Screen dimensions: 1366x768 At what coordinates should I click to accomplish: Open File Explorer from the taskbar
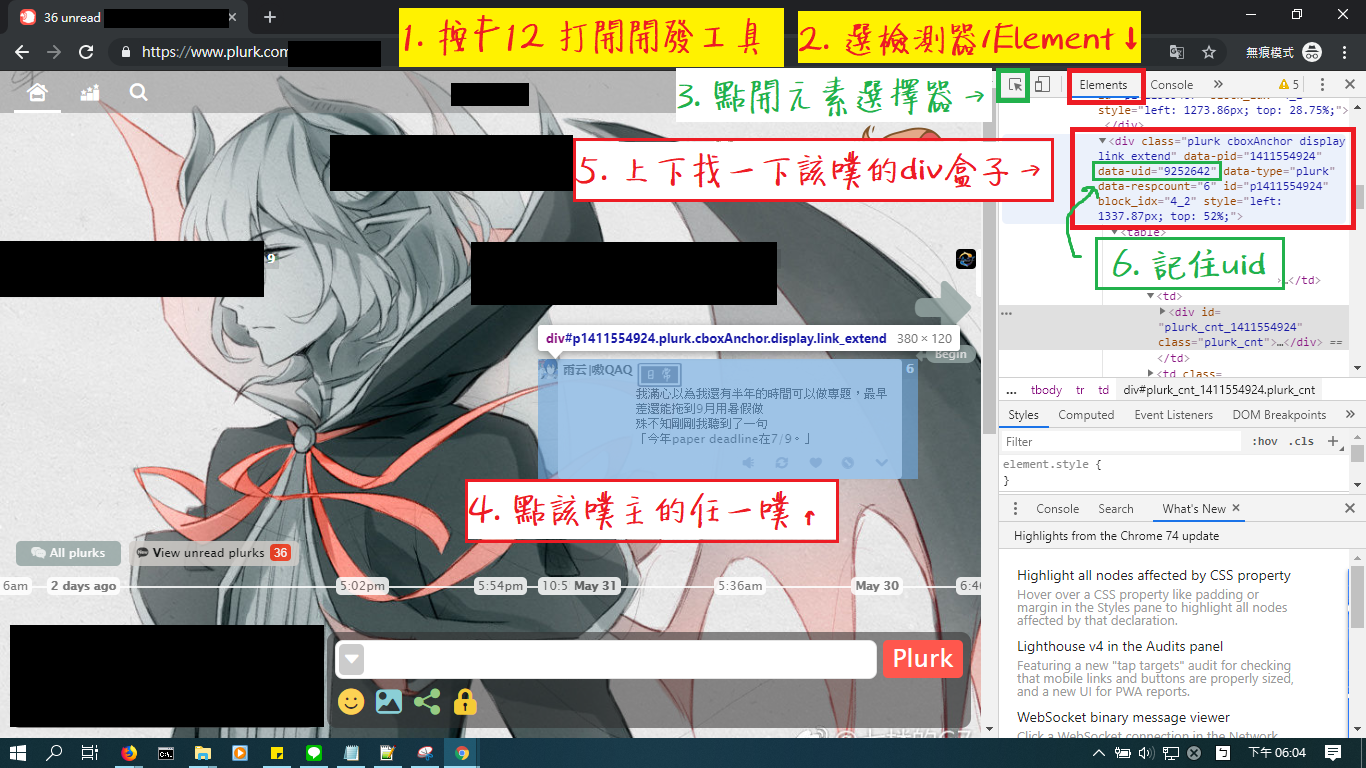202,753
